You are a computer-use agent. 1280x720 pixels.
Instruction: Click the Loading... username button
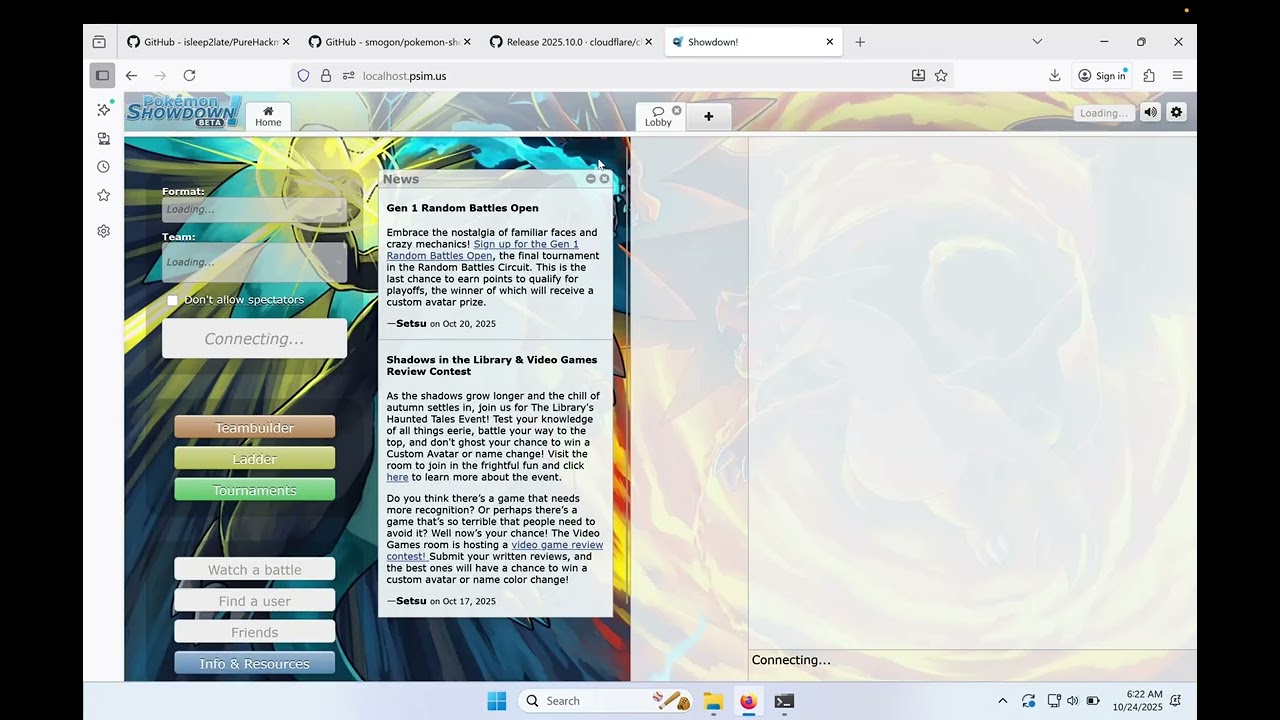pyautogui.click(x=1104, y=113)
